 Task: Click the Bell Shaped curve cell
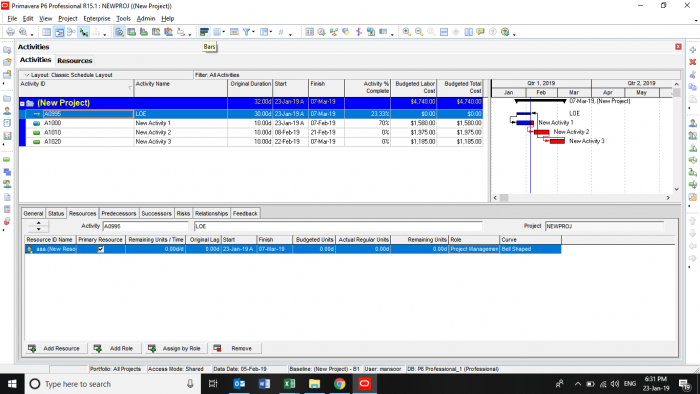[x=530, y=249]
